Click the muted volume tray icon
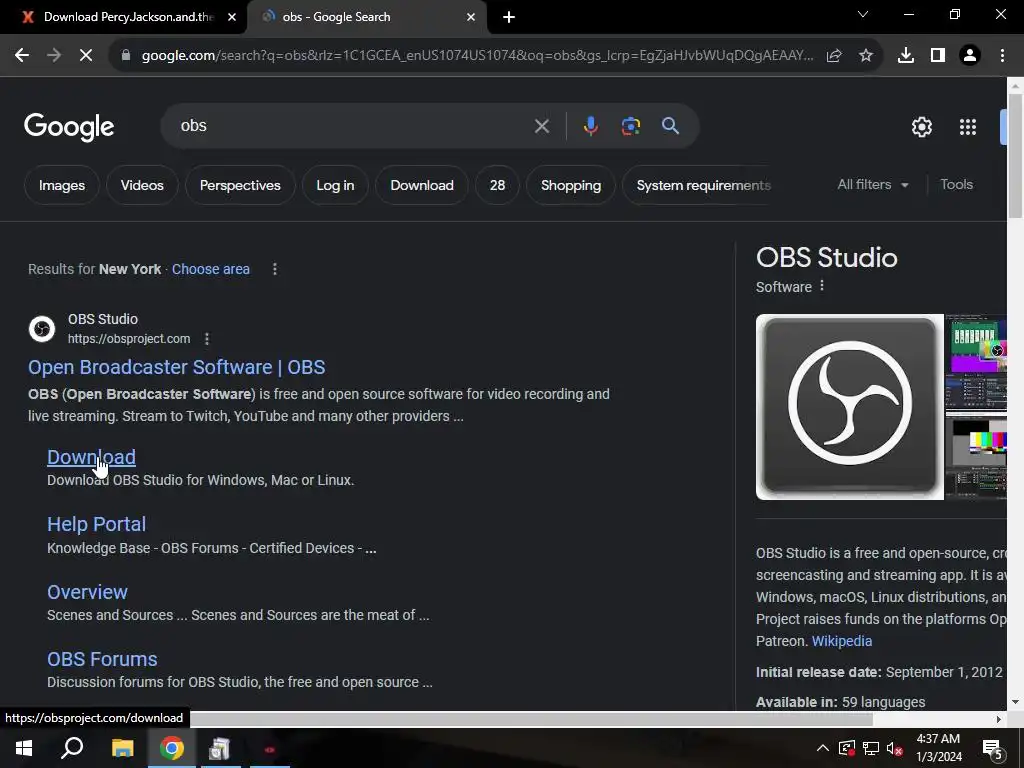The height and width of the screenshot is (768, 1024). 894,748
